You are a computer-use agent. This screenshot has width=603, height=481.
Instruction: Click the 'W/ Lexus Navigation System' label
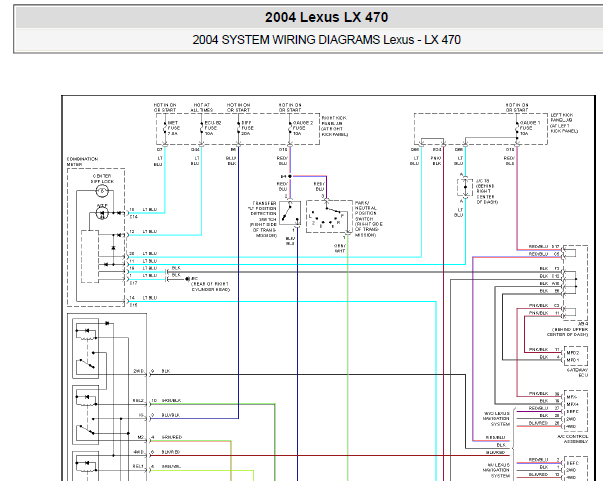[496, 470]
